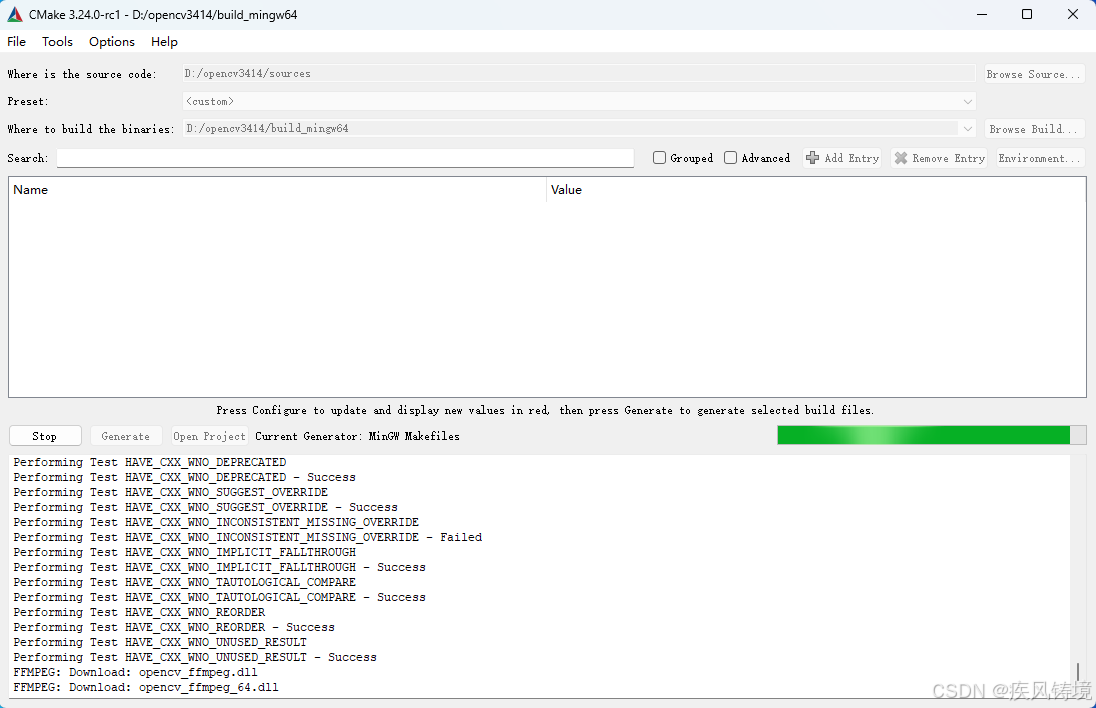
Task: Click the X icon of Remove Entry
Action: [901, 158]
